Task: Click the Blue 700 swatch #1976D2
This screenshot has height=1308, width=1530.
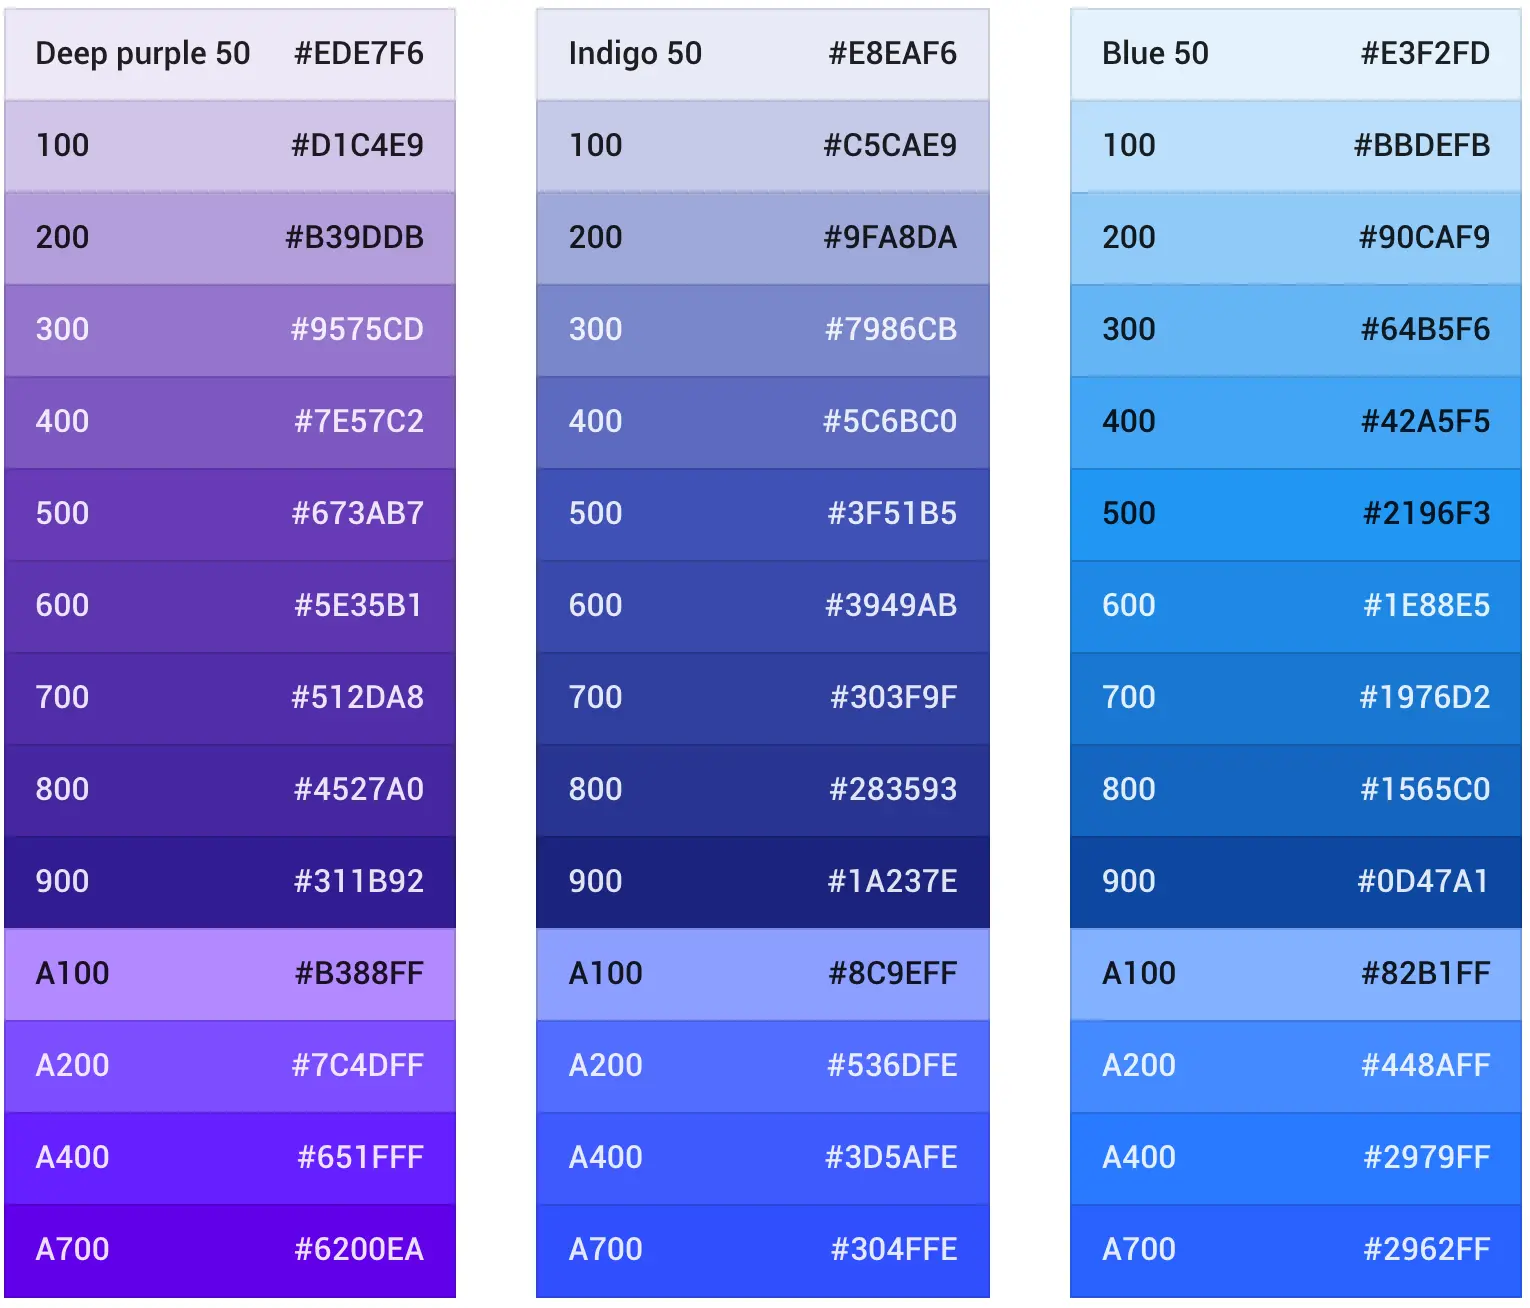Action: (x=1296, y=698)
